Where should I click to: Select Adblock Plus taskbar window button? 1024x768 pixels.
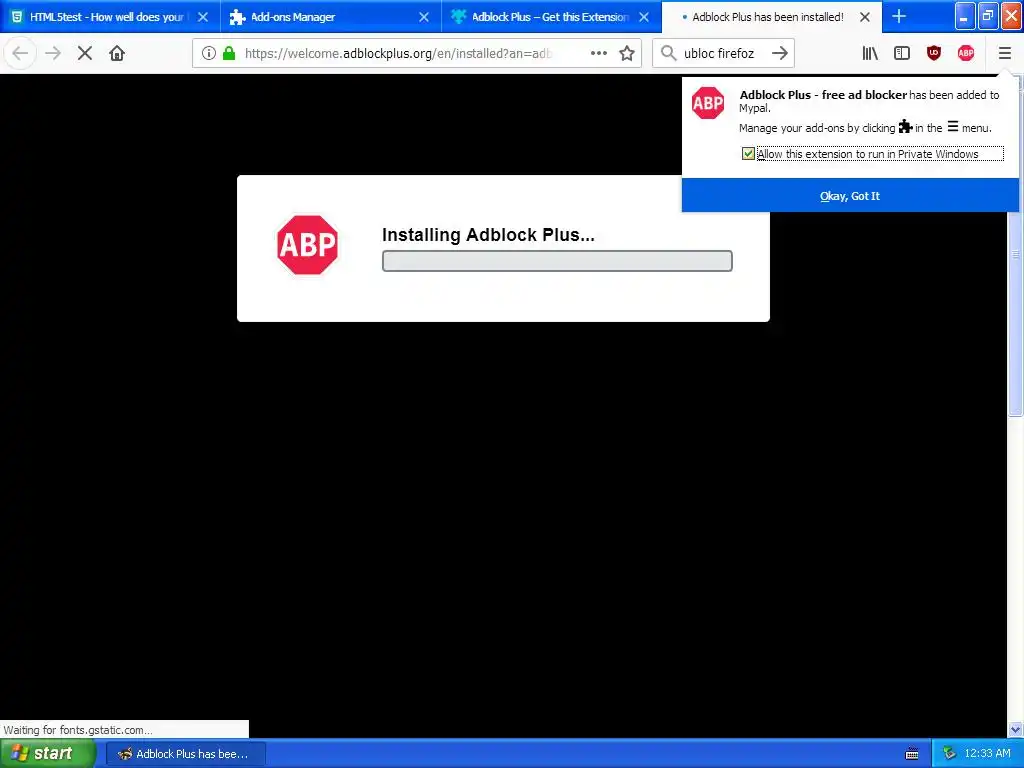185,754
